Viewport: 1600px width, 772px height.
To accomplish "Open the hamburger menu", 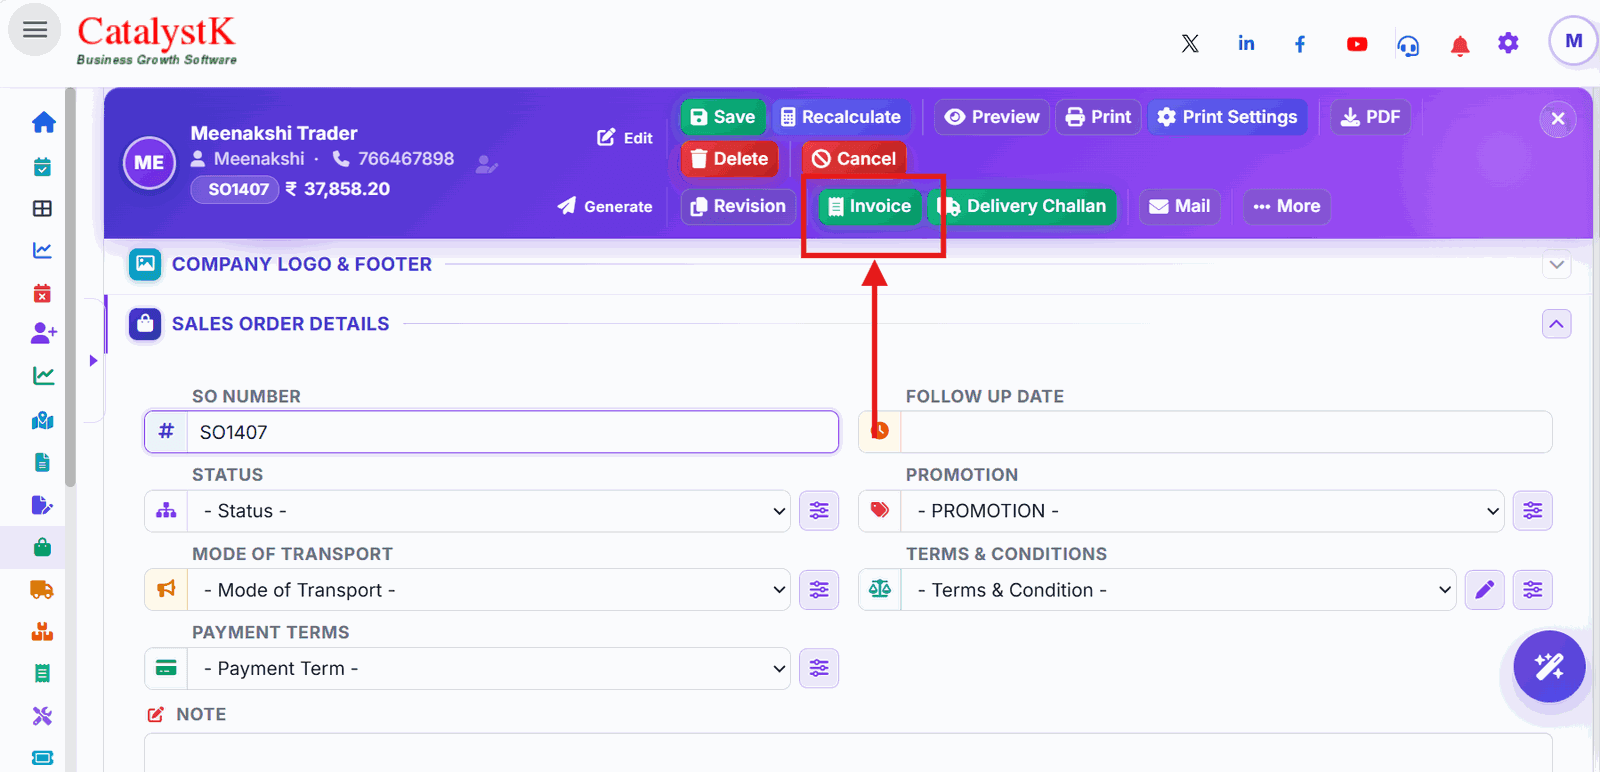I will click(35, 30).
